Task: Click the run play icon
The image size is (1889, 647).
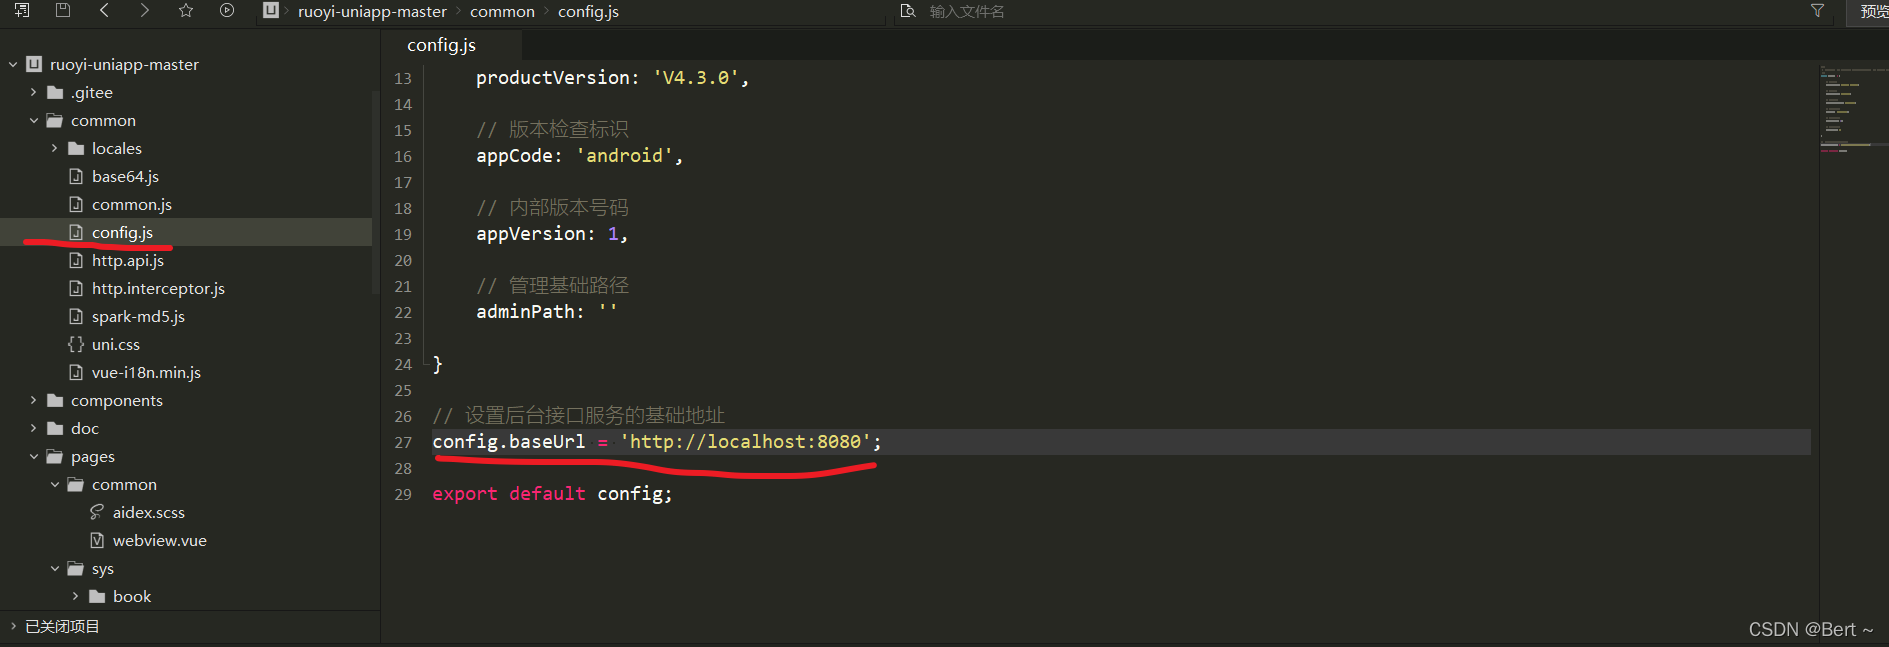Action: 227,10
